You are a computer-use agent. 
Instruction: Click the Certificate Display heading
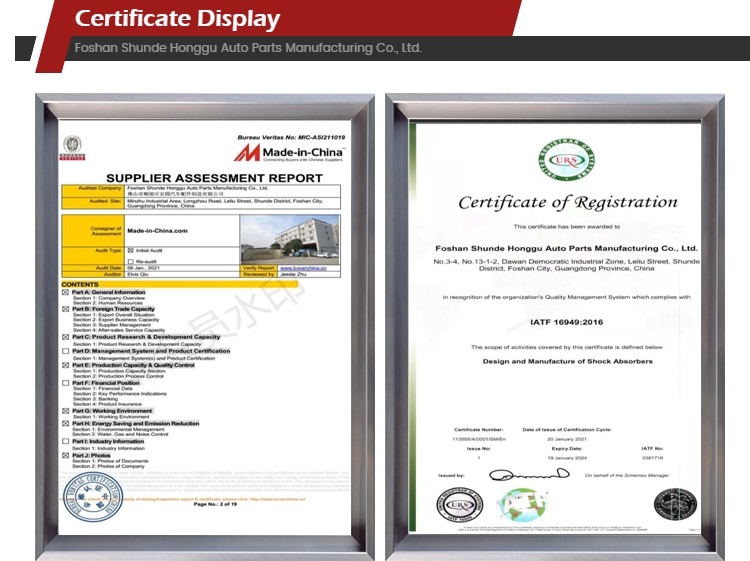pyautogui.click(x=178, y=18)
